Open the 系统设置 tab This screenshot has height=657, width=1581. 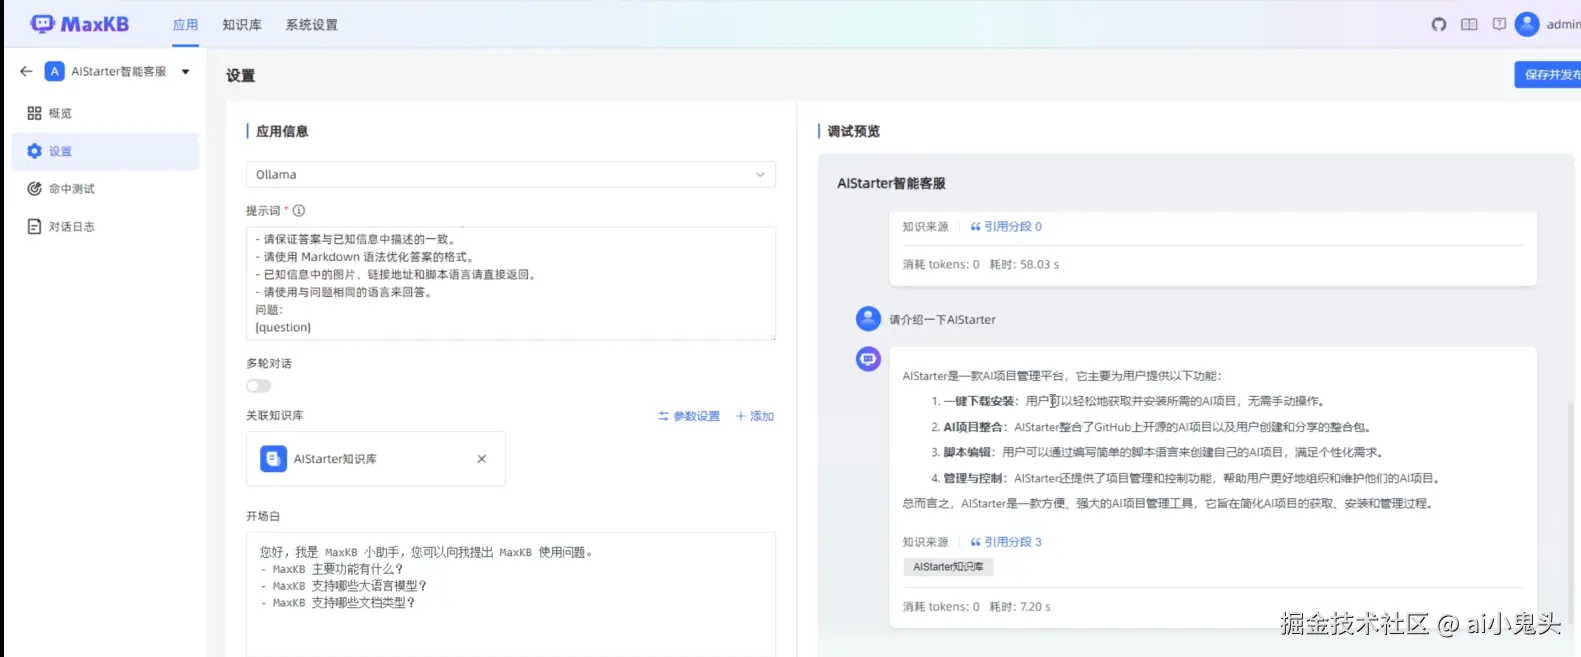tap(311, 25)
